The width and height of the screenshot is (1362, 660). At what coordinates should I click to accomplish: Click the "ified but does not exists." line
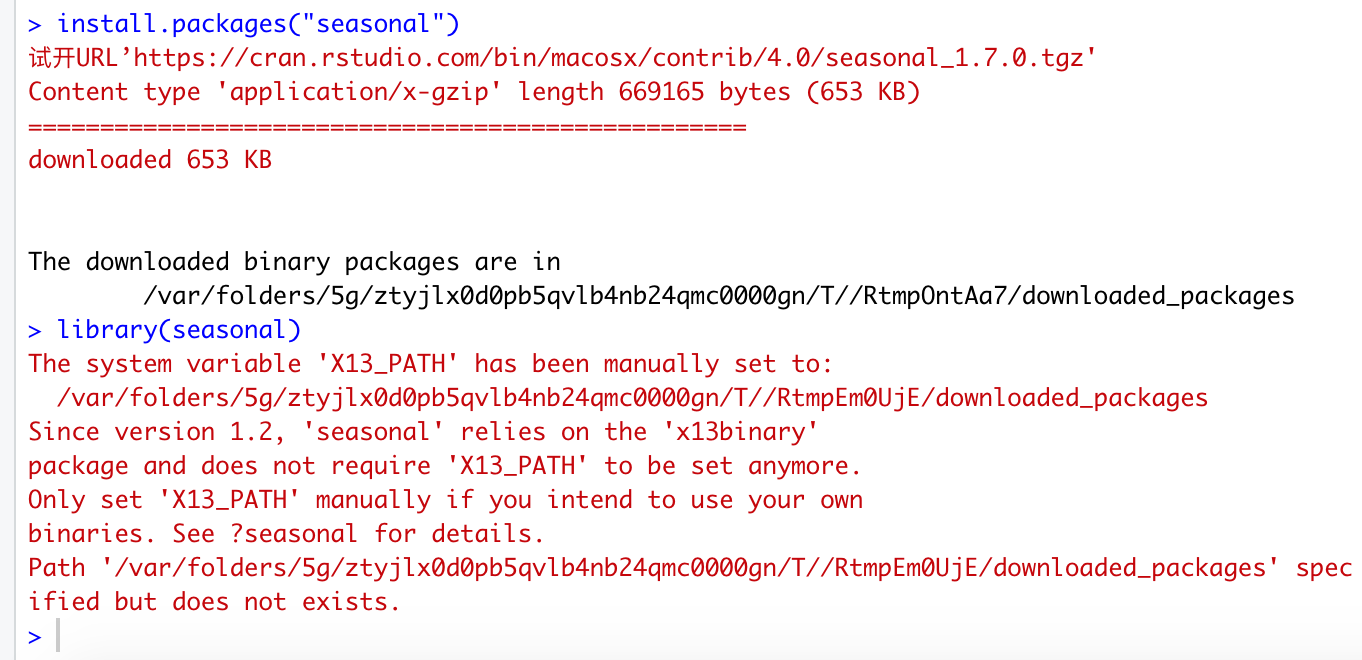[x=214, y=602]
